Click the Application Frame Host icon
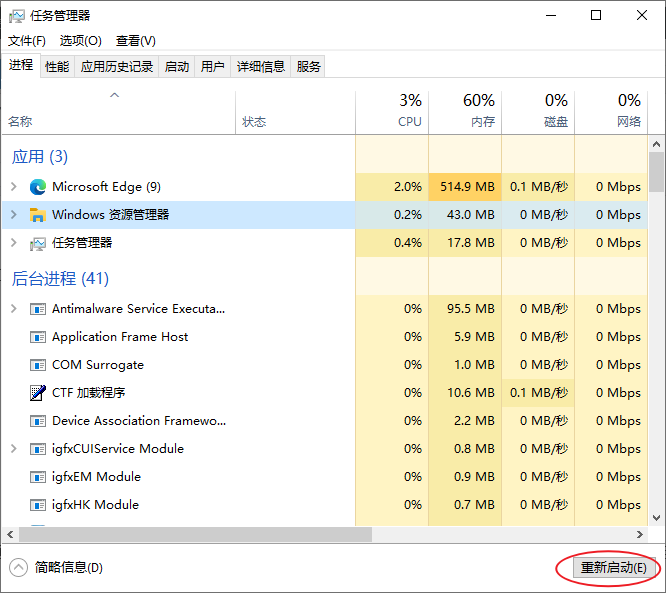 38,337
